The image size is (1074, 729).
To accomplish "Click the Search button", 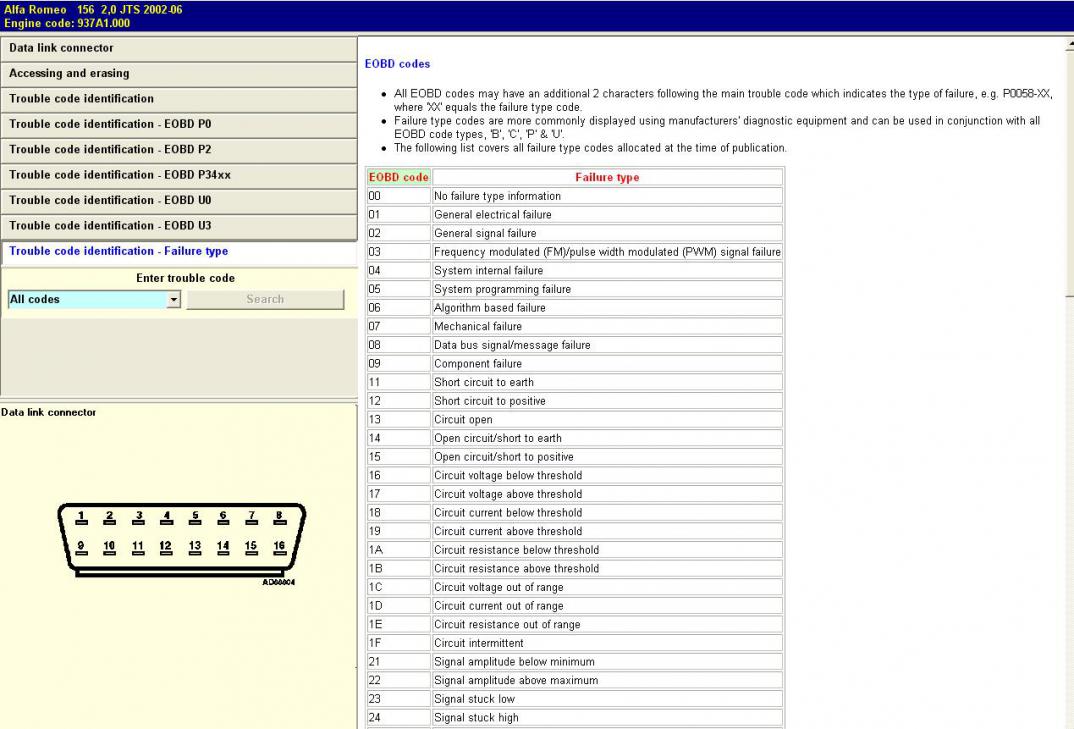I will click(x=265, y=299).
